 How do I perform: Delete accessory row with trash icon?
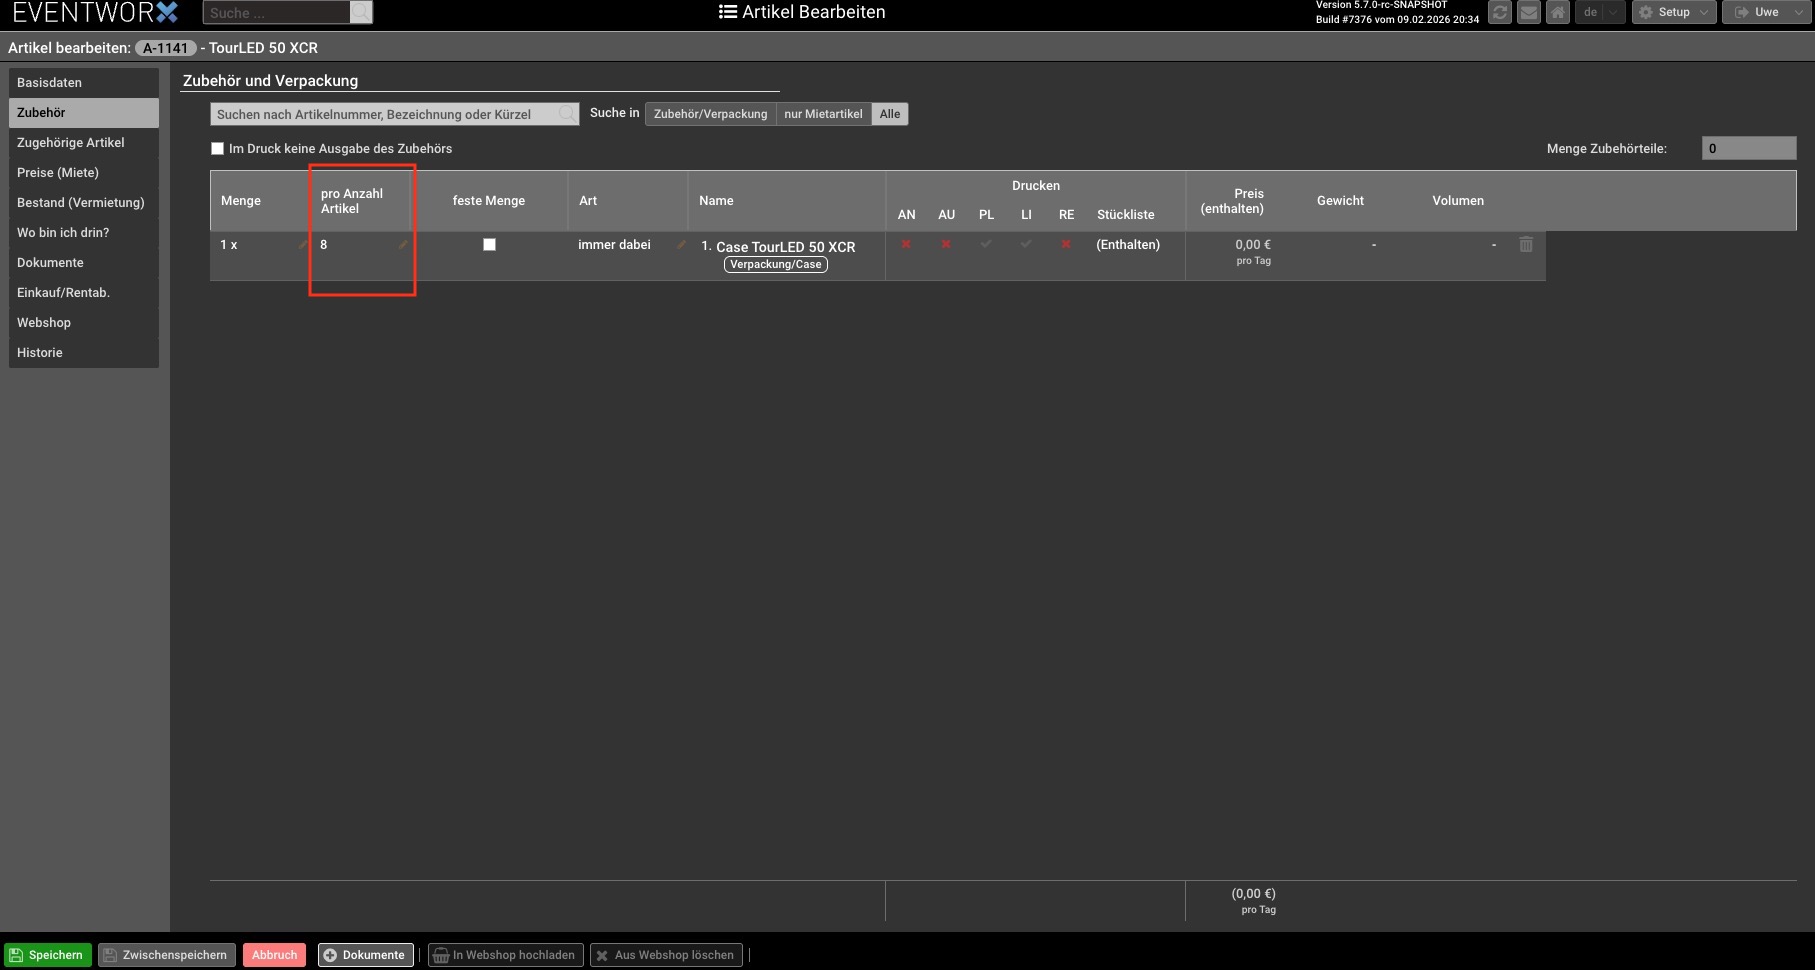coord(1526,244)
